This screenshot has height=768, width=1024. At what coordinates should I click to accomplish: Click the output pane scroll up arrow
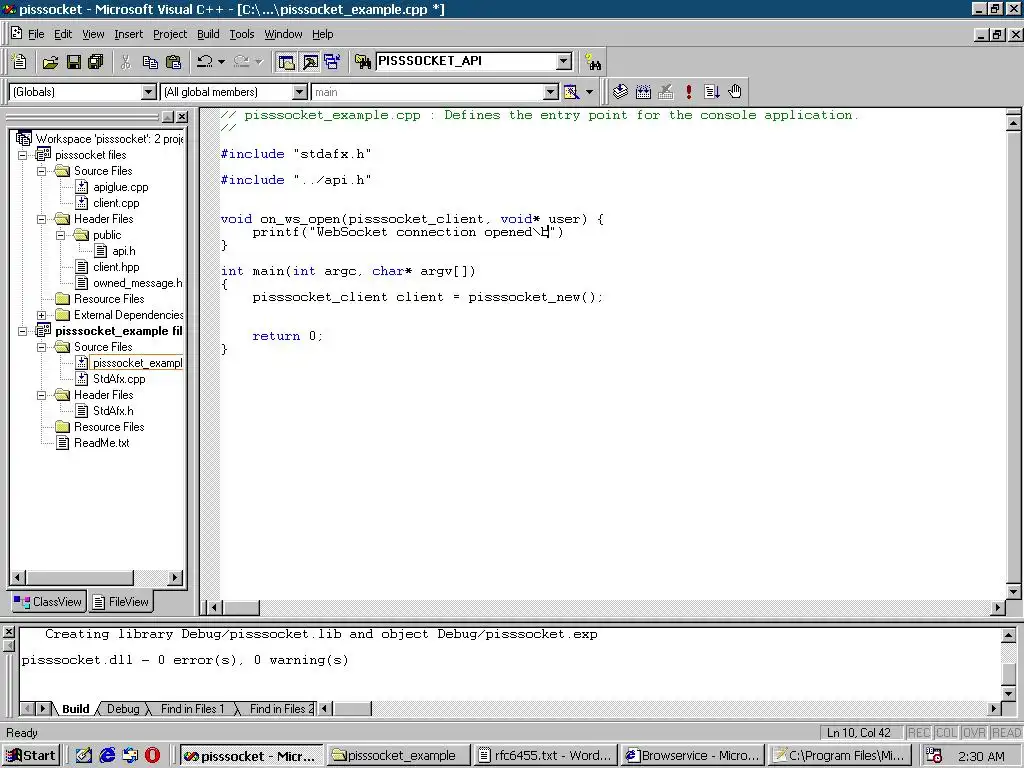1008,635
